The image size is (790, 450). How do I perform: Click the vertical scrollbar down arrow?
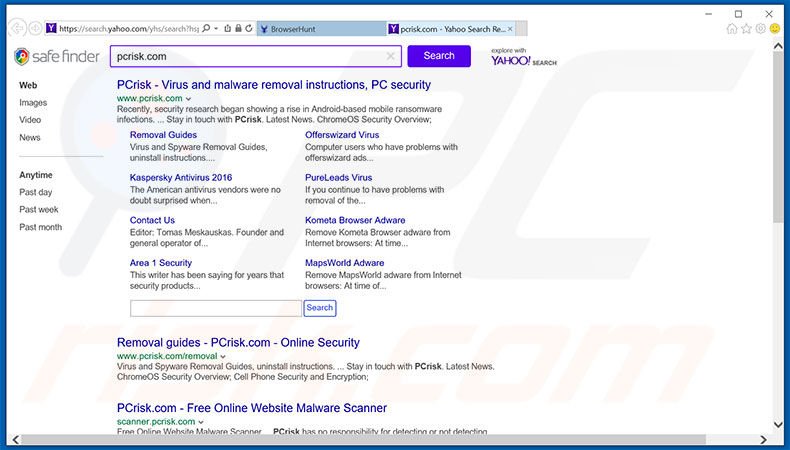[778, 425]
